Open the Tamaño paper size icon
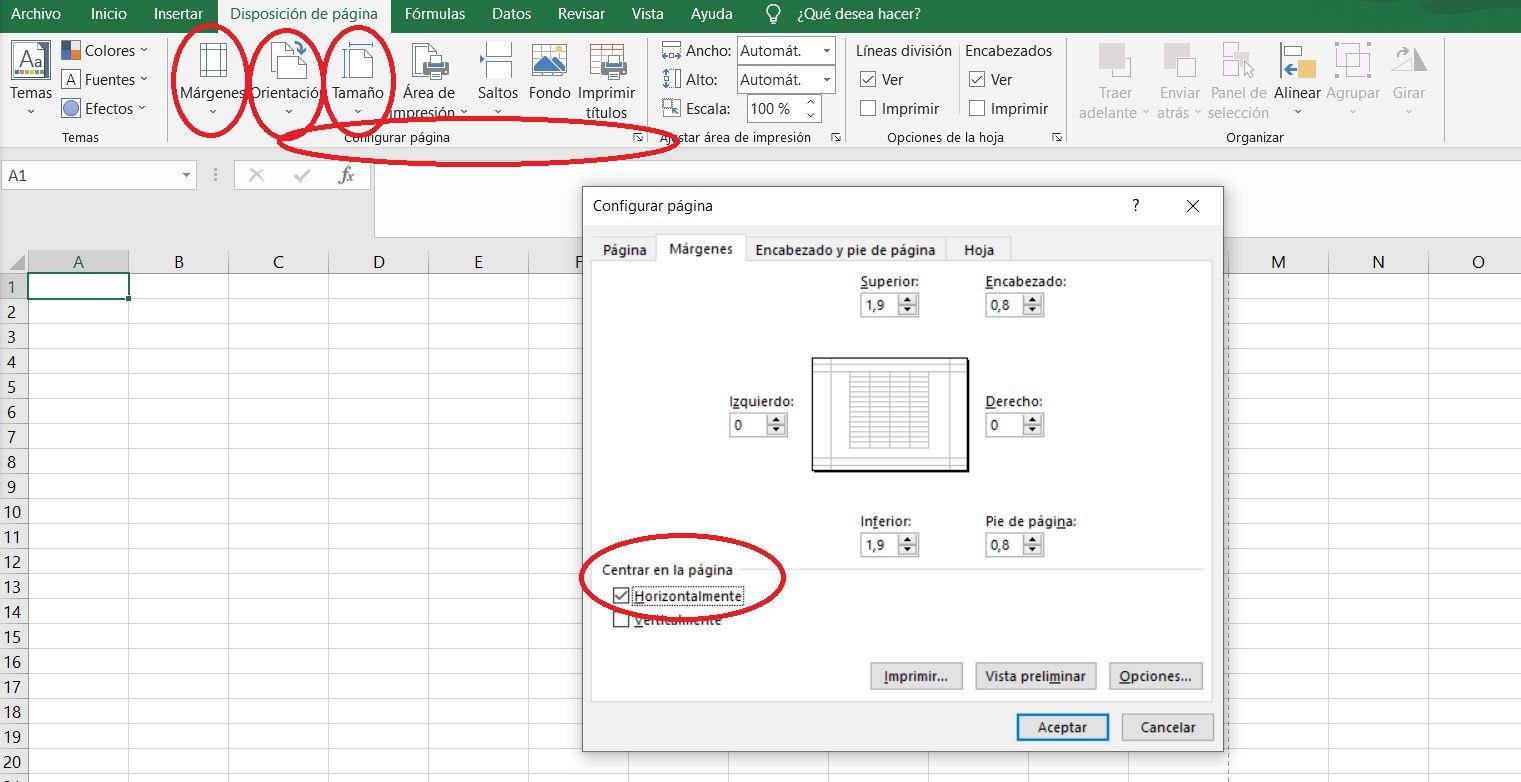 coord(357,62)
